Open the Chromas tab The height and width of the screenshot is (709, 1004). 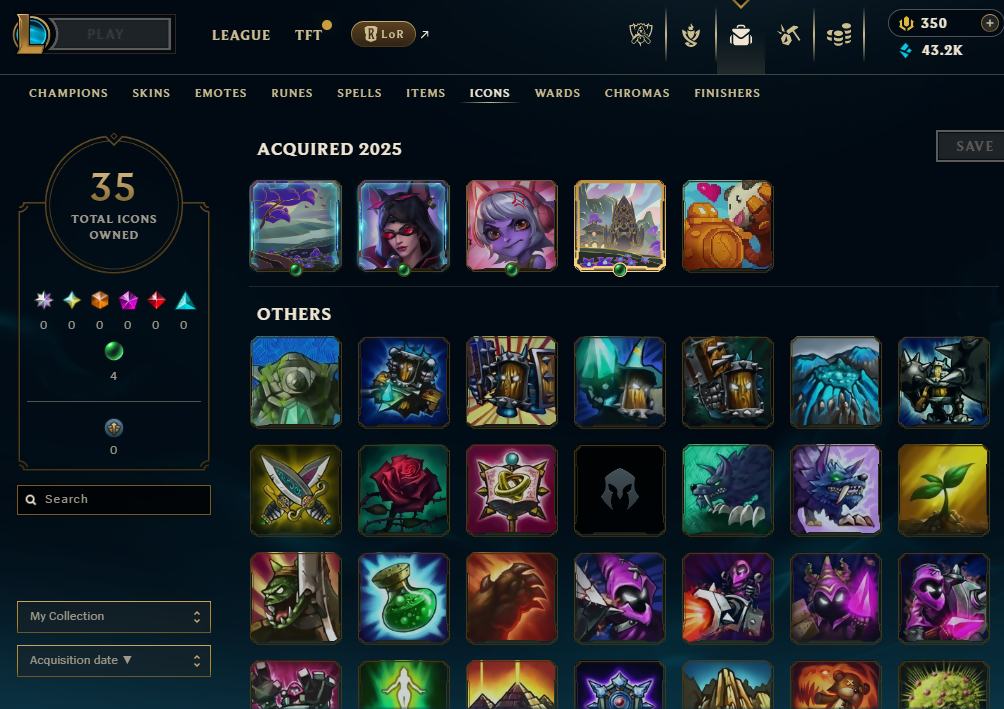coord(637,93)
